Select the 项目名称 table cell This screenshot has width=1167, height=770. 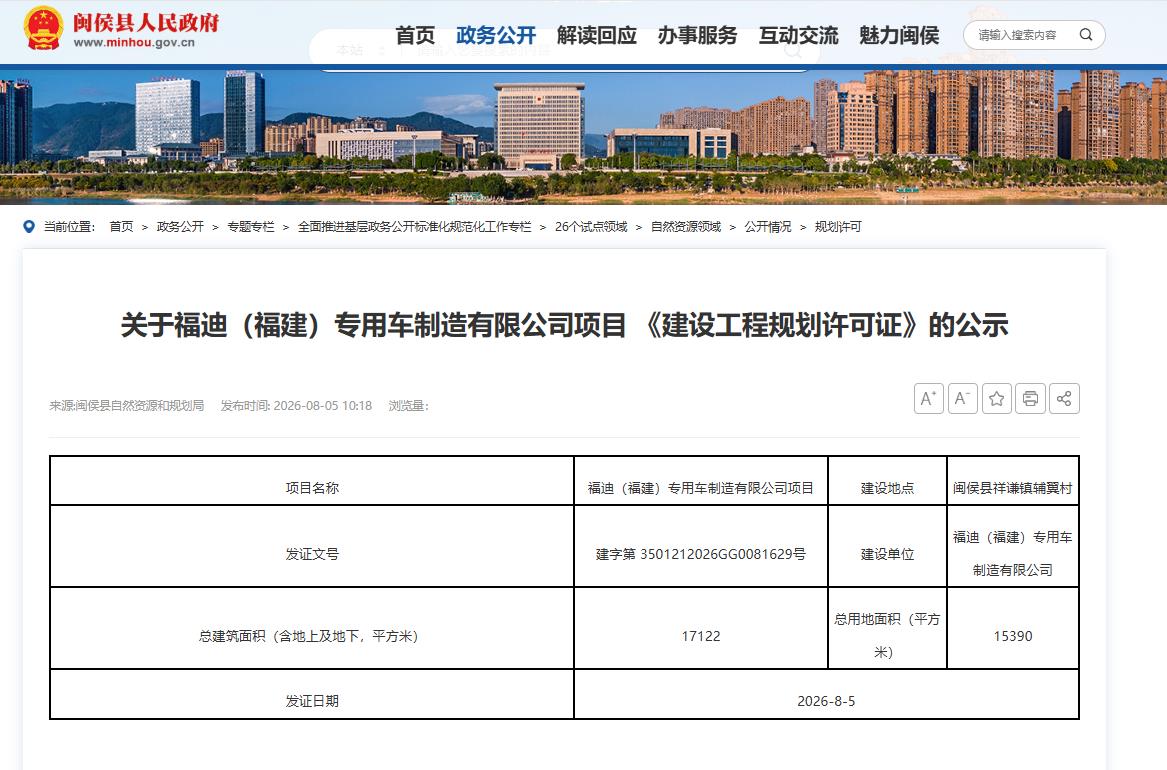[312, 481]
